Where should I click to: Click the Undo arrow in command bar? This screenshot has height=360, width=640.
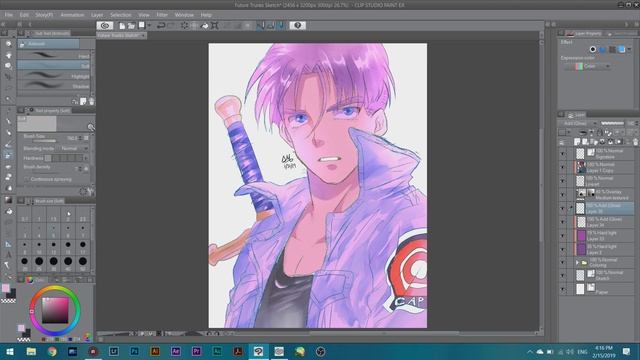point(161,25)
